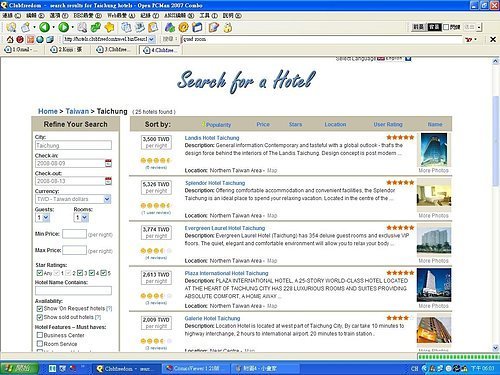Viewport: 500px width, 375px height.
Task: Open Landis Hotel Taichung link
Action: 212,138
